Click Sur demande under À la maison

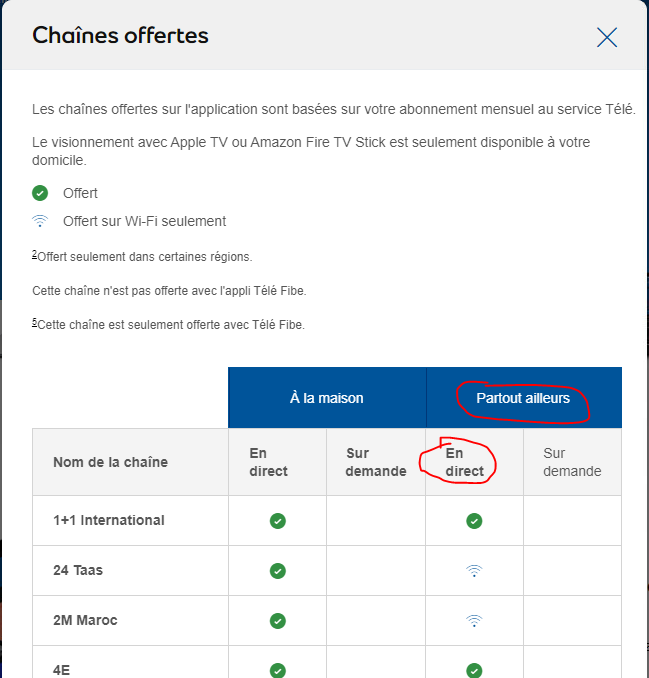coord(376,462)
